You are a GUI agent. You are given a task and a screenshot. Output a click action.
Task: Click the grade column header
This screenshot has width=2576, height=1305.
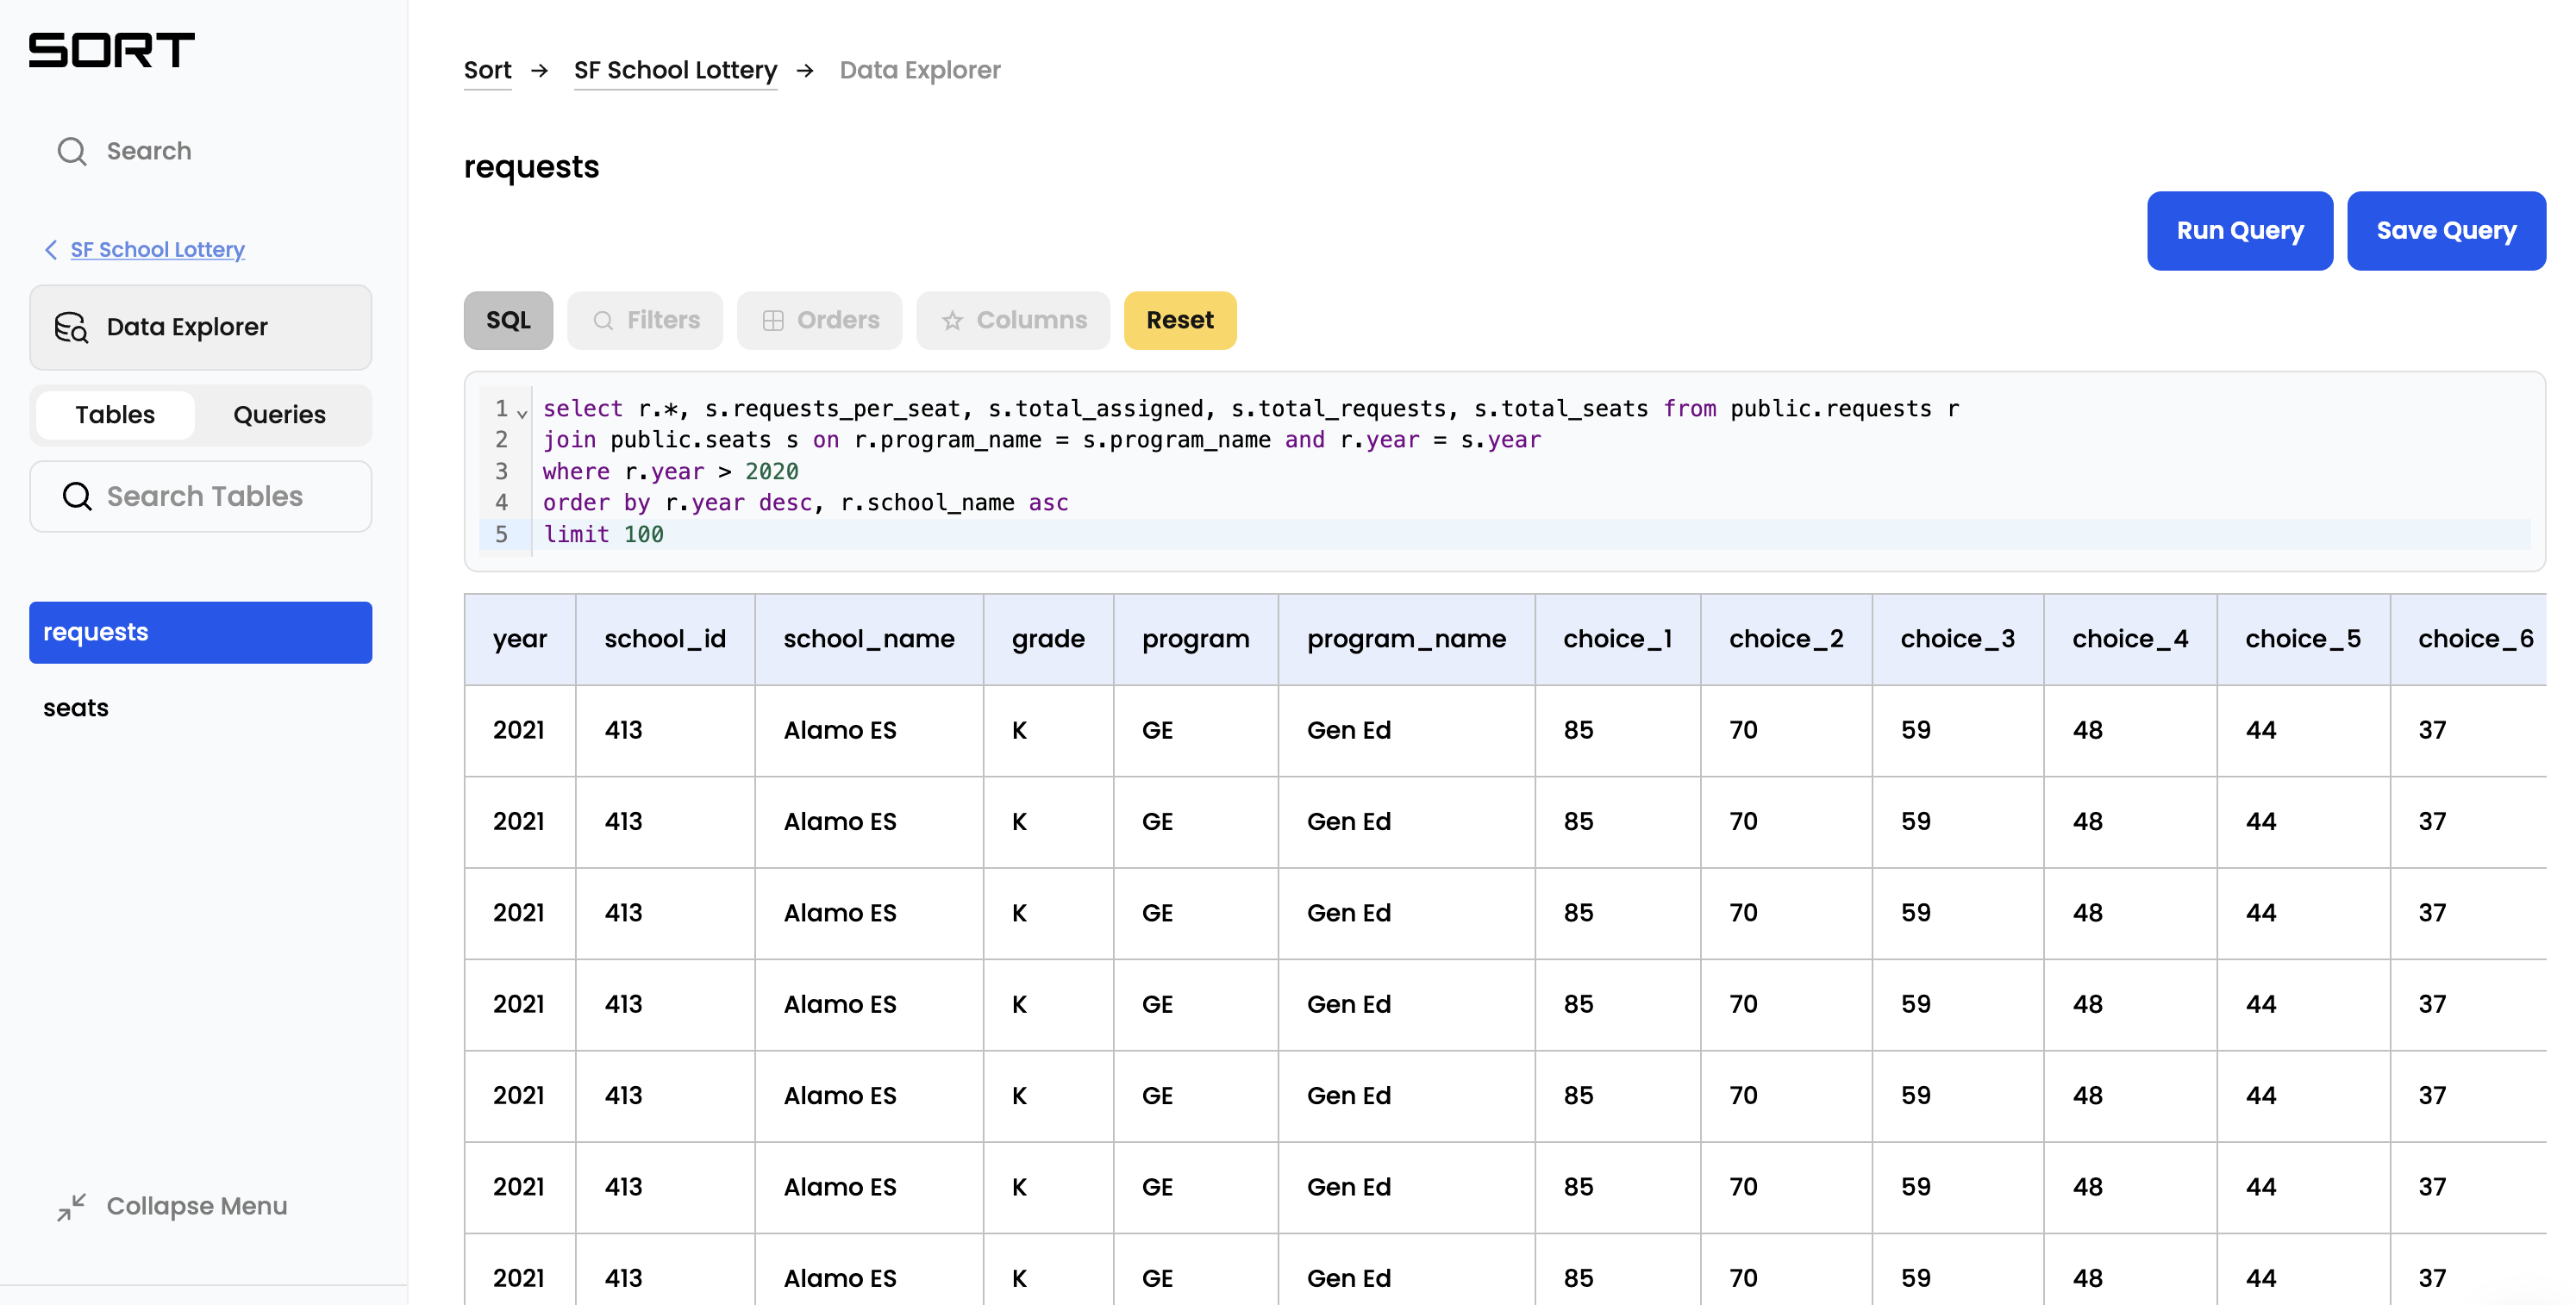1048,639
